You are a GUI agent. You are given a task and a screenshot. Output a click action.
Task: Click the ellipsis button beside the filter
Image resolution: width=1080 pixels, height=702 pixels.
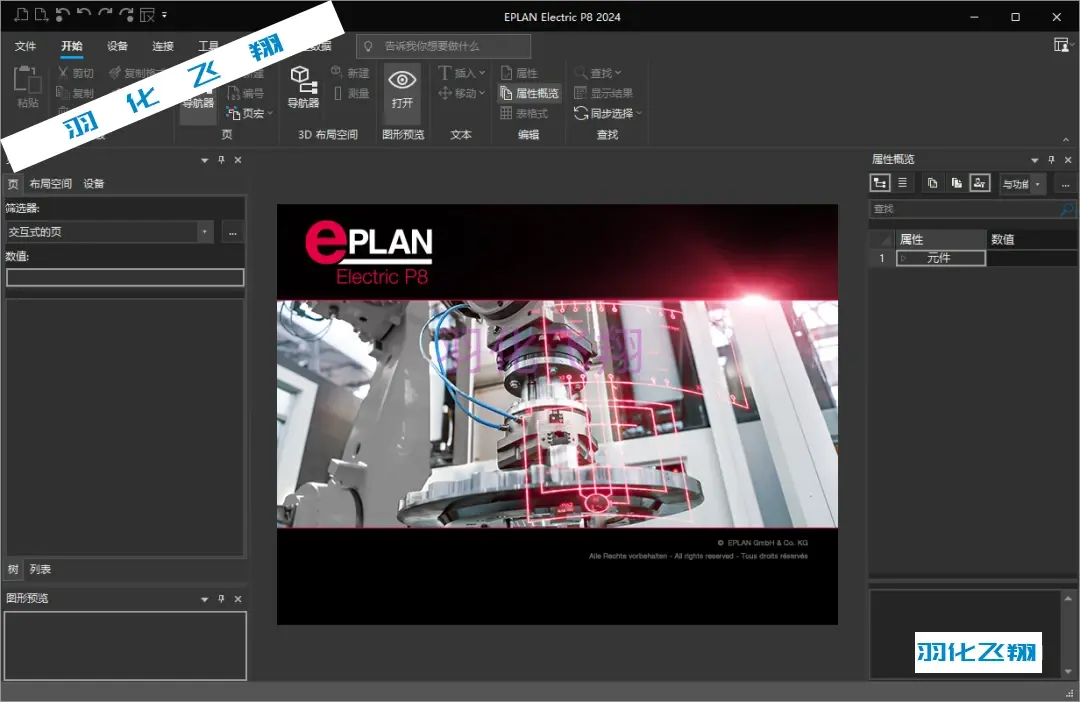233,233
